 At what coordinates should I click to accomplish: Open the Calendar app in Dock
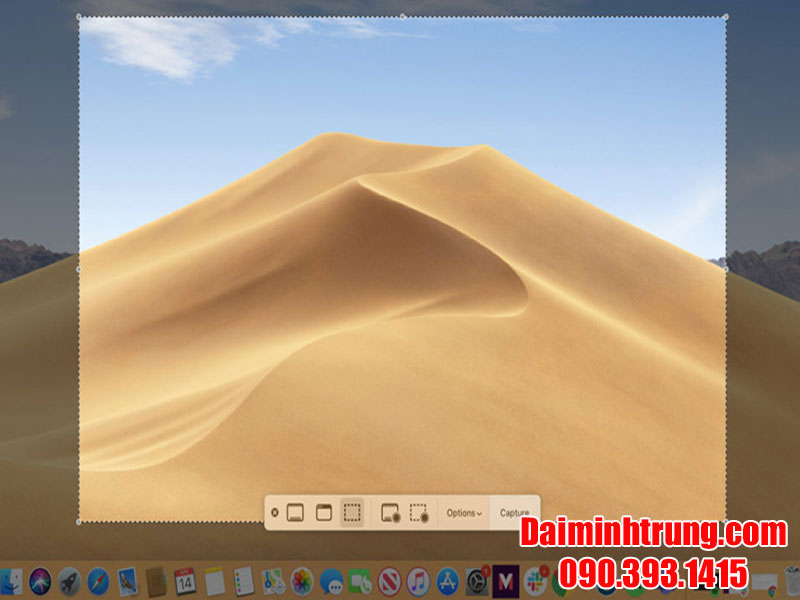[185, 580]
